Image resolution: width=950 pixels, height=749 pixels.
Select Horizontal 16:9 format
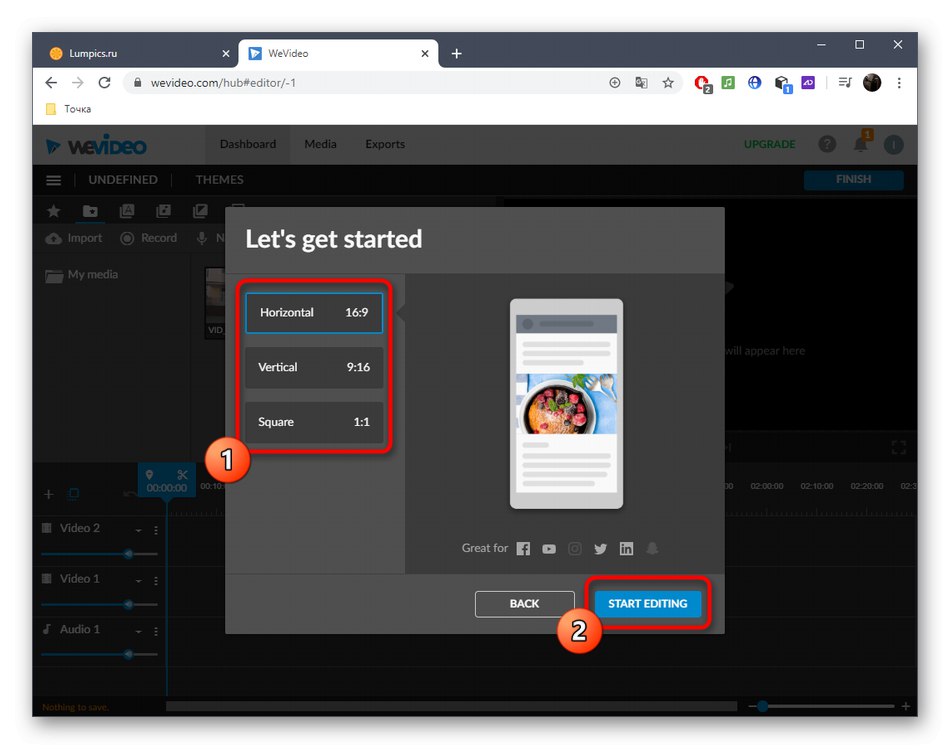(314, 313)
